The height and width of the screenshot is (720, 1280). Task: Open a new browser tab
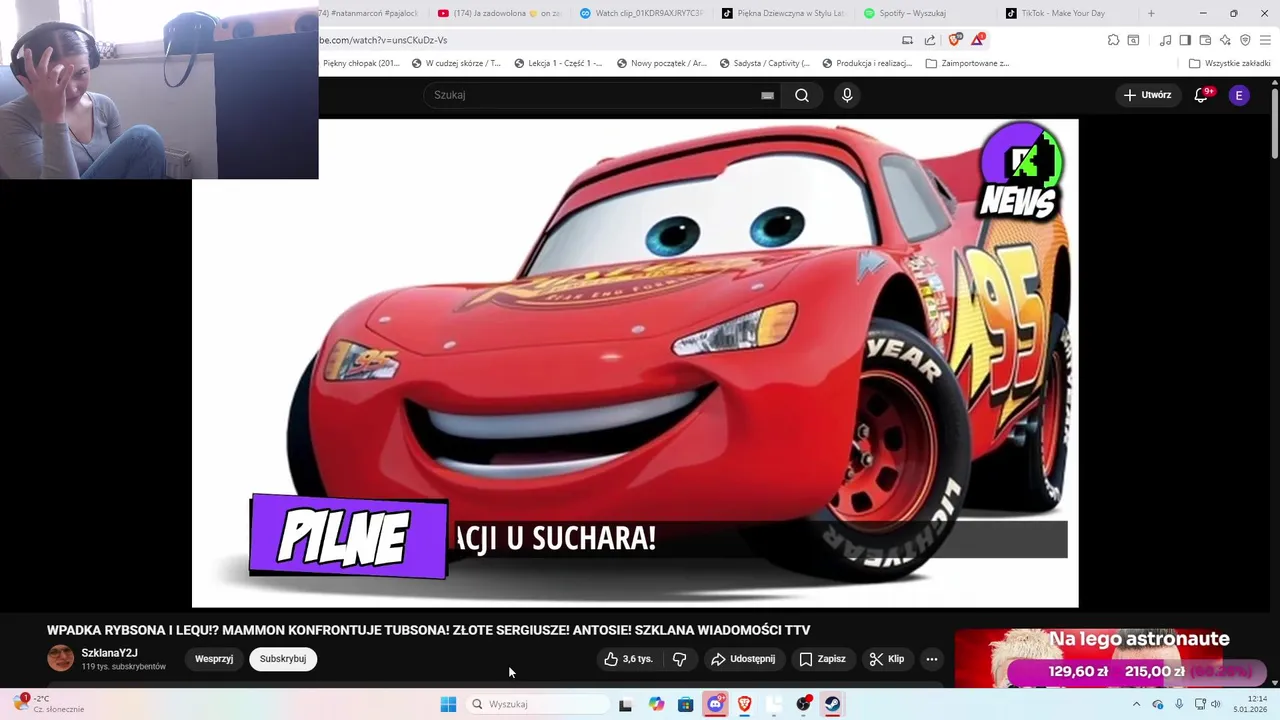(x=1151, y=13)
